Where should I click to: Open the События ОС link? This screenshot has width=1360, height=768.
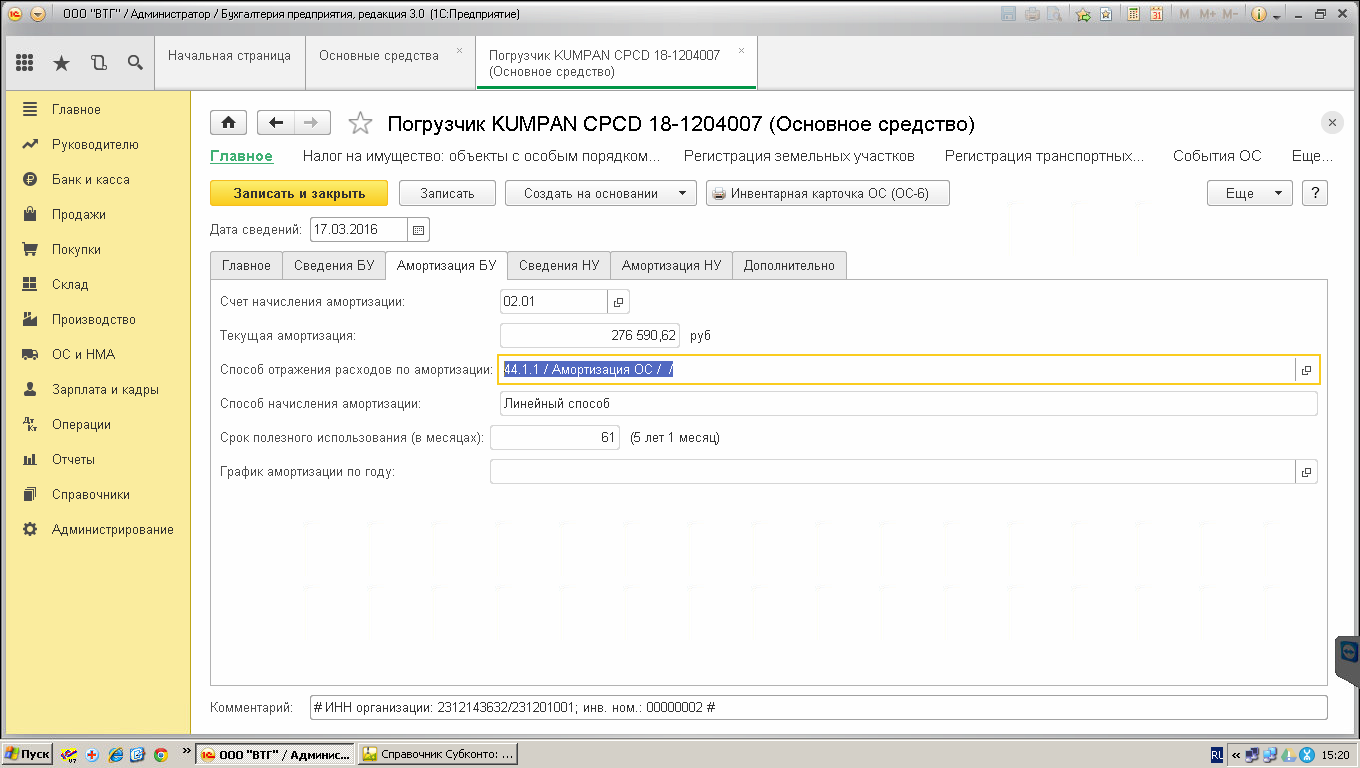(1217, 156)
